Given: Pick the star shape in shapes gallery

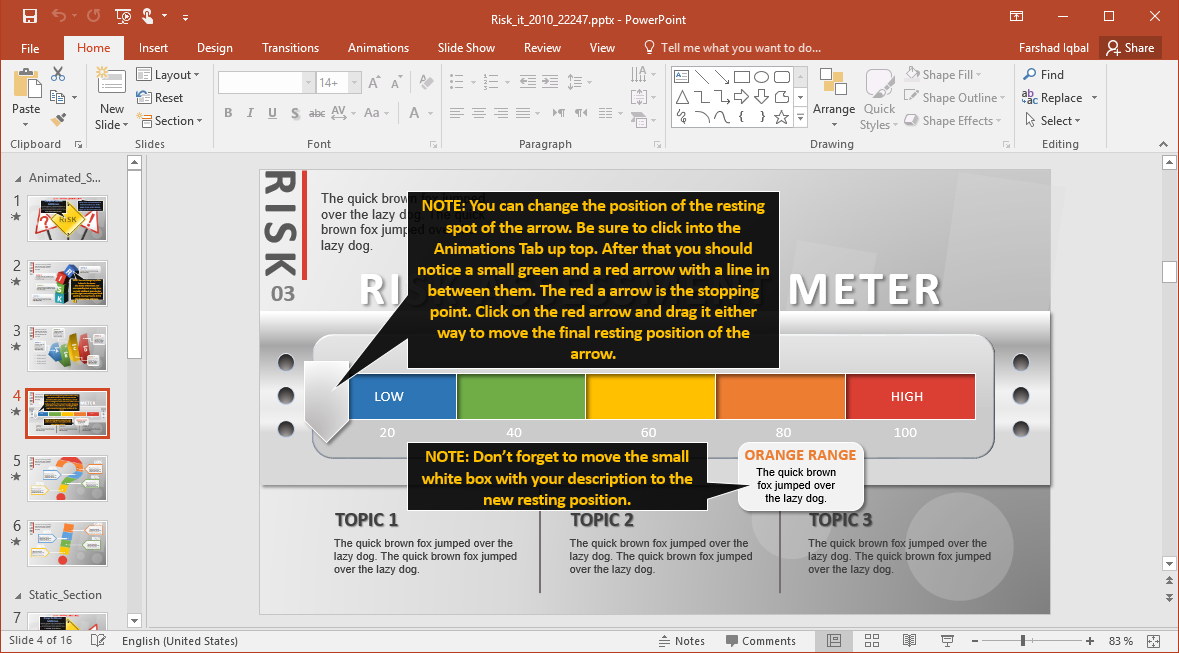Looking at the screenshot, I should point(780,117).
